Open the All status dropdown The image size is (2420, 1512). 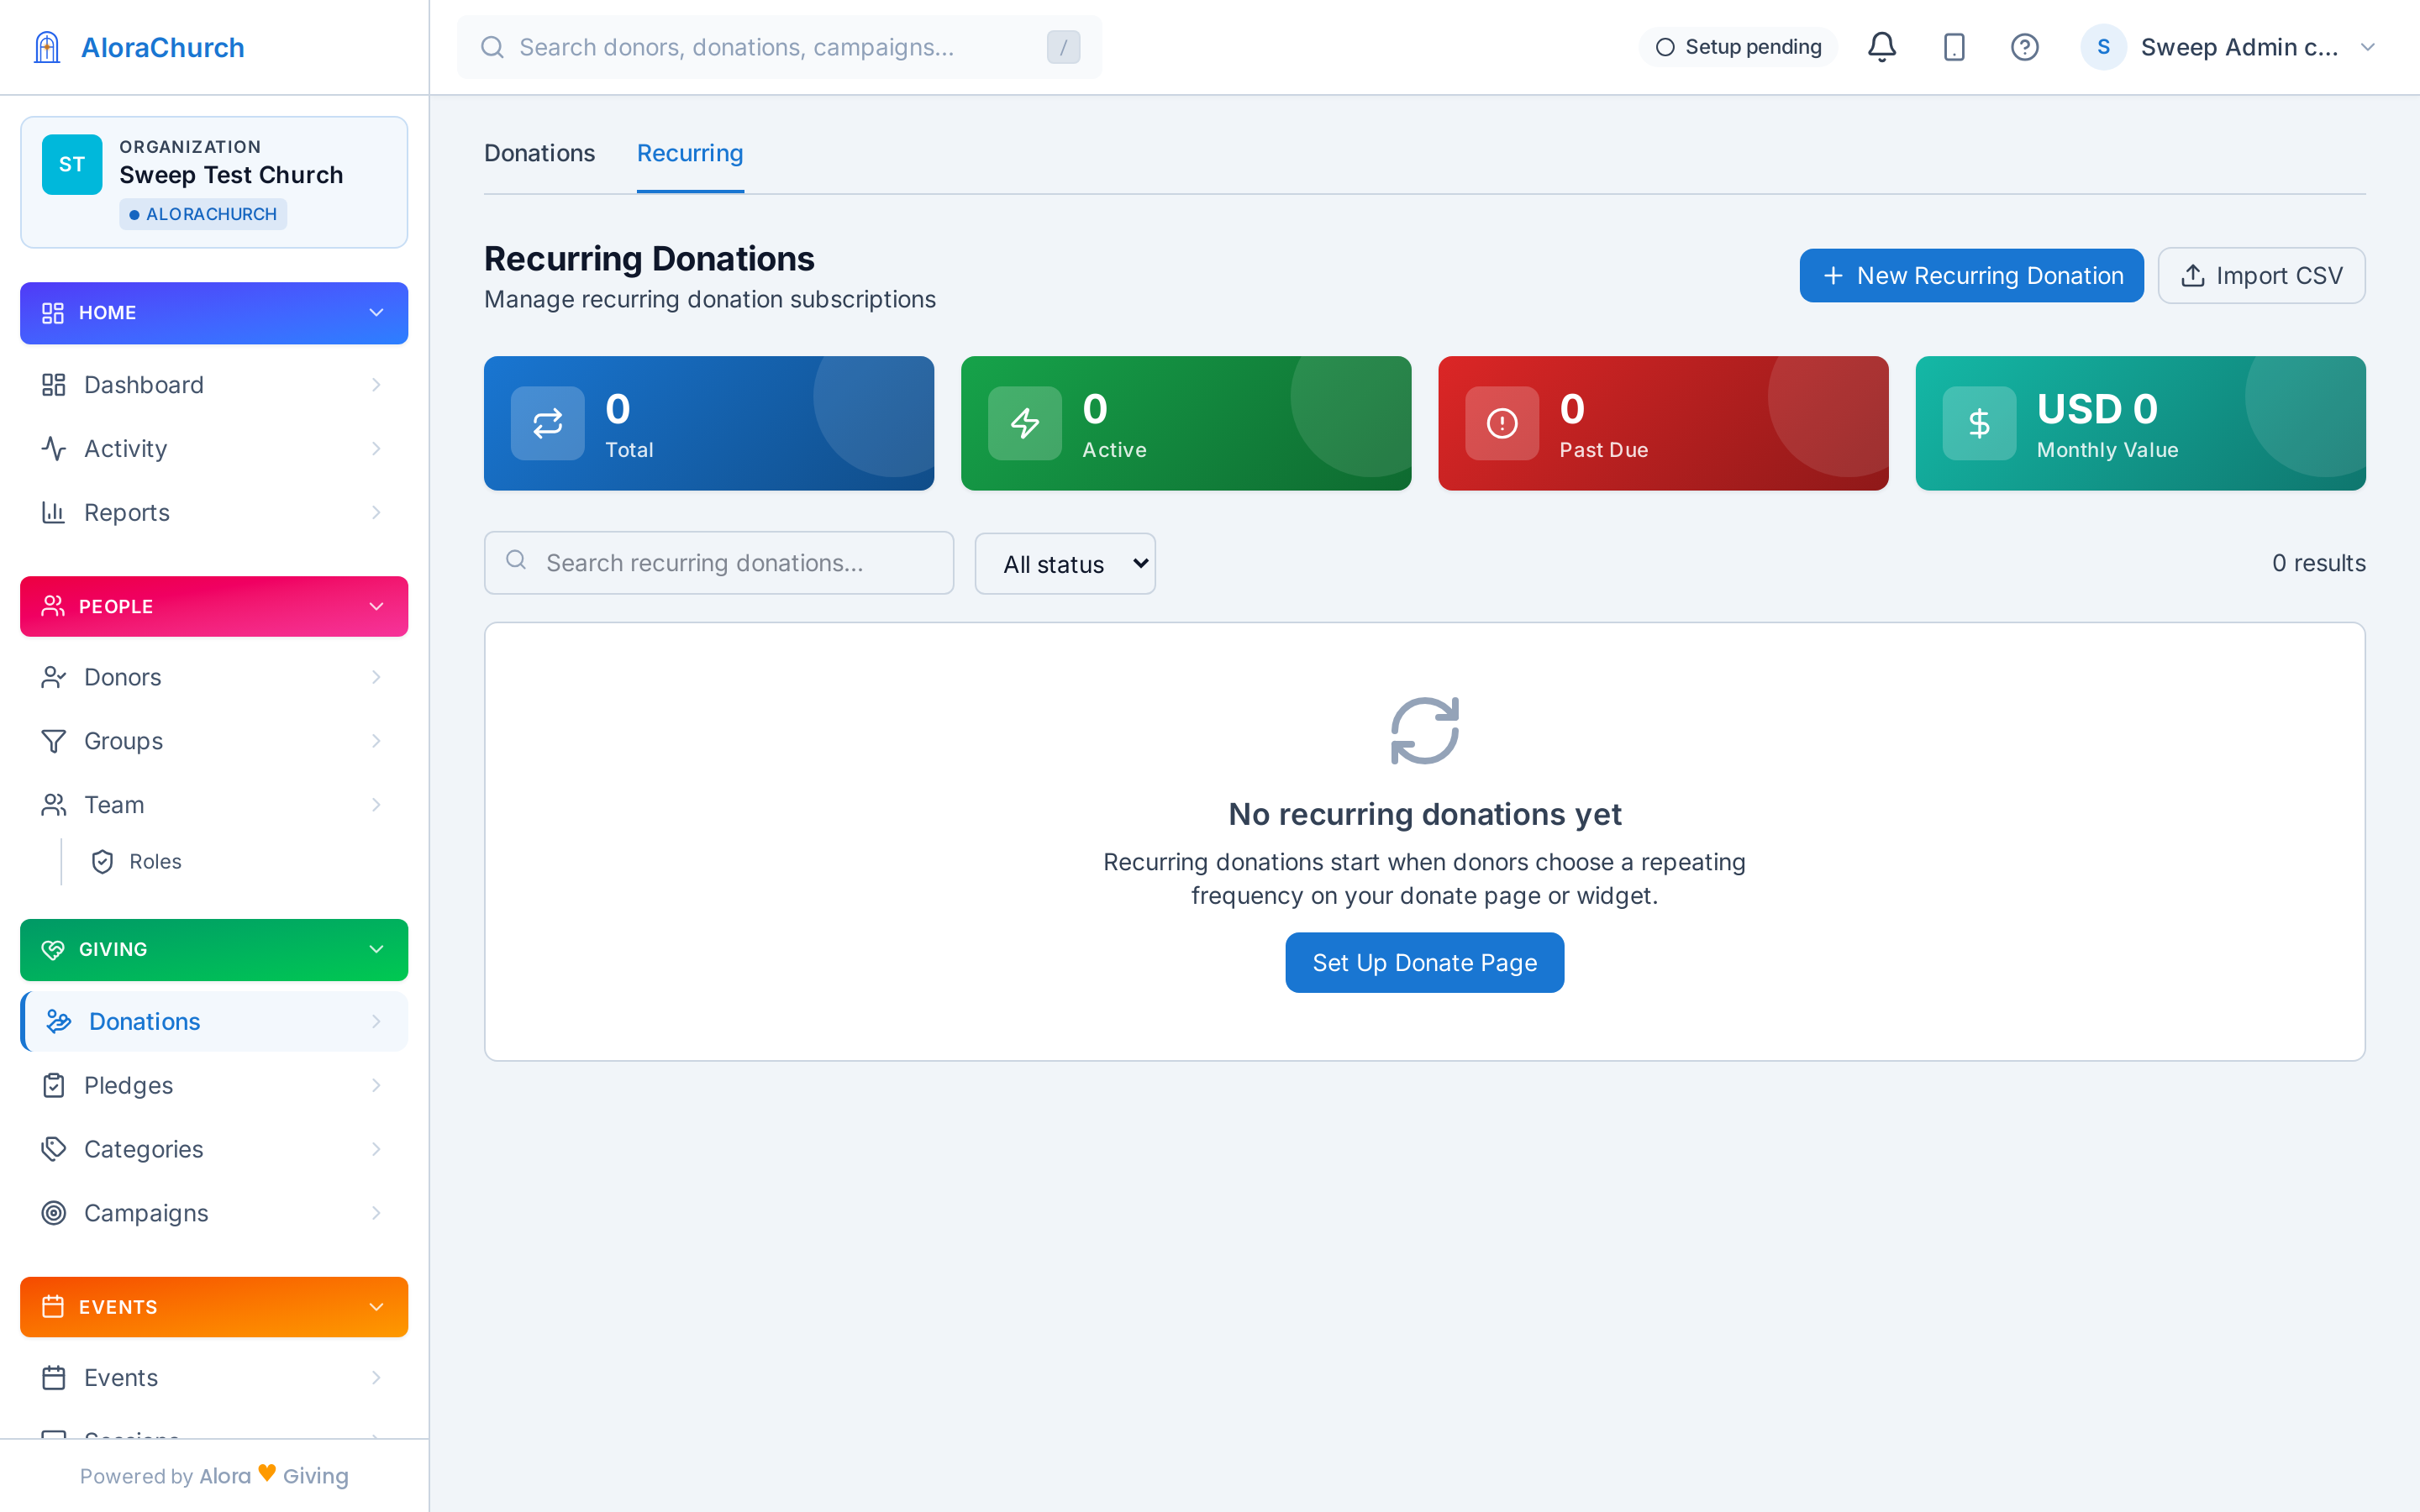1065,564
